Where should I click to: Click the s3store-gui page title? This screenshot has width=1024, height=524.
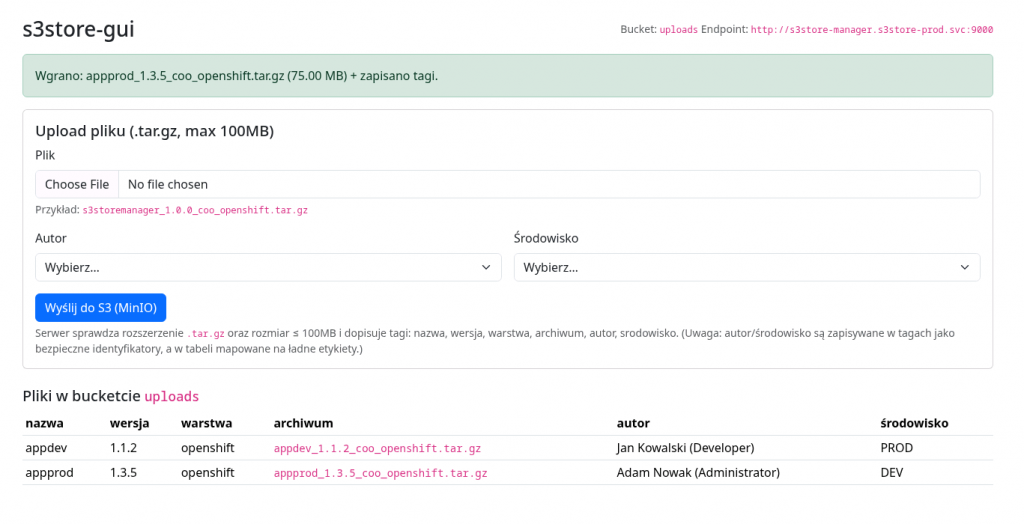(79, 30)
